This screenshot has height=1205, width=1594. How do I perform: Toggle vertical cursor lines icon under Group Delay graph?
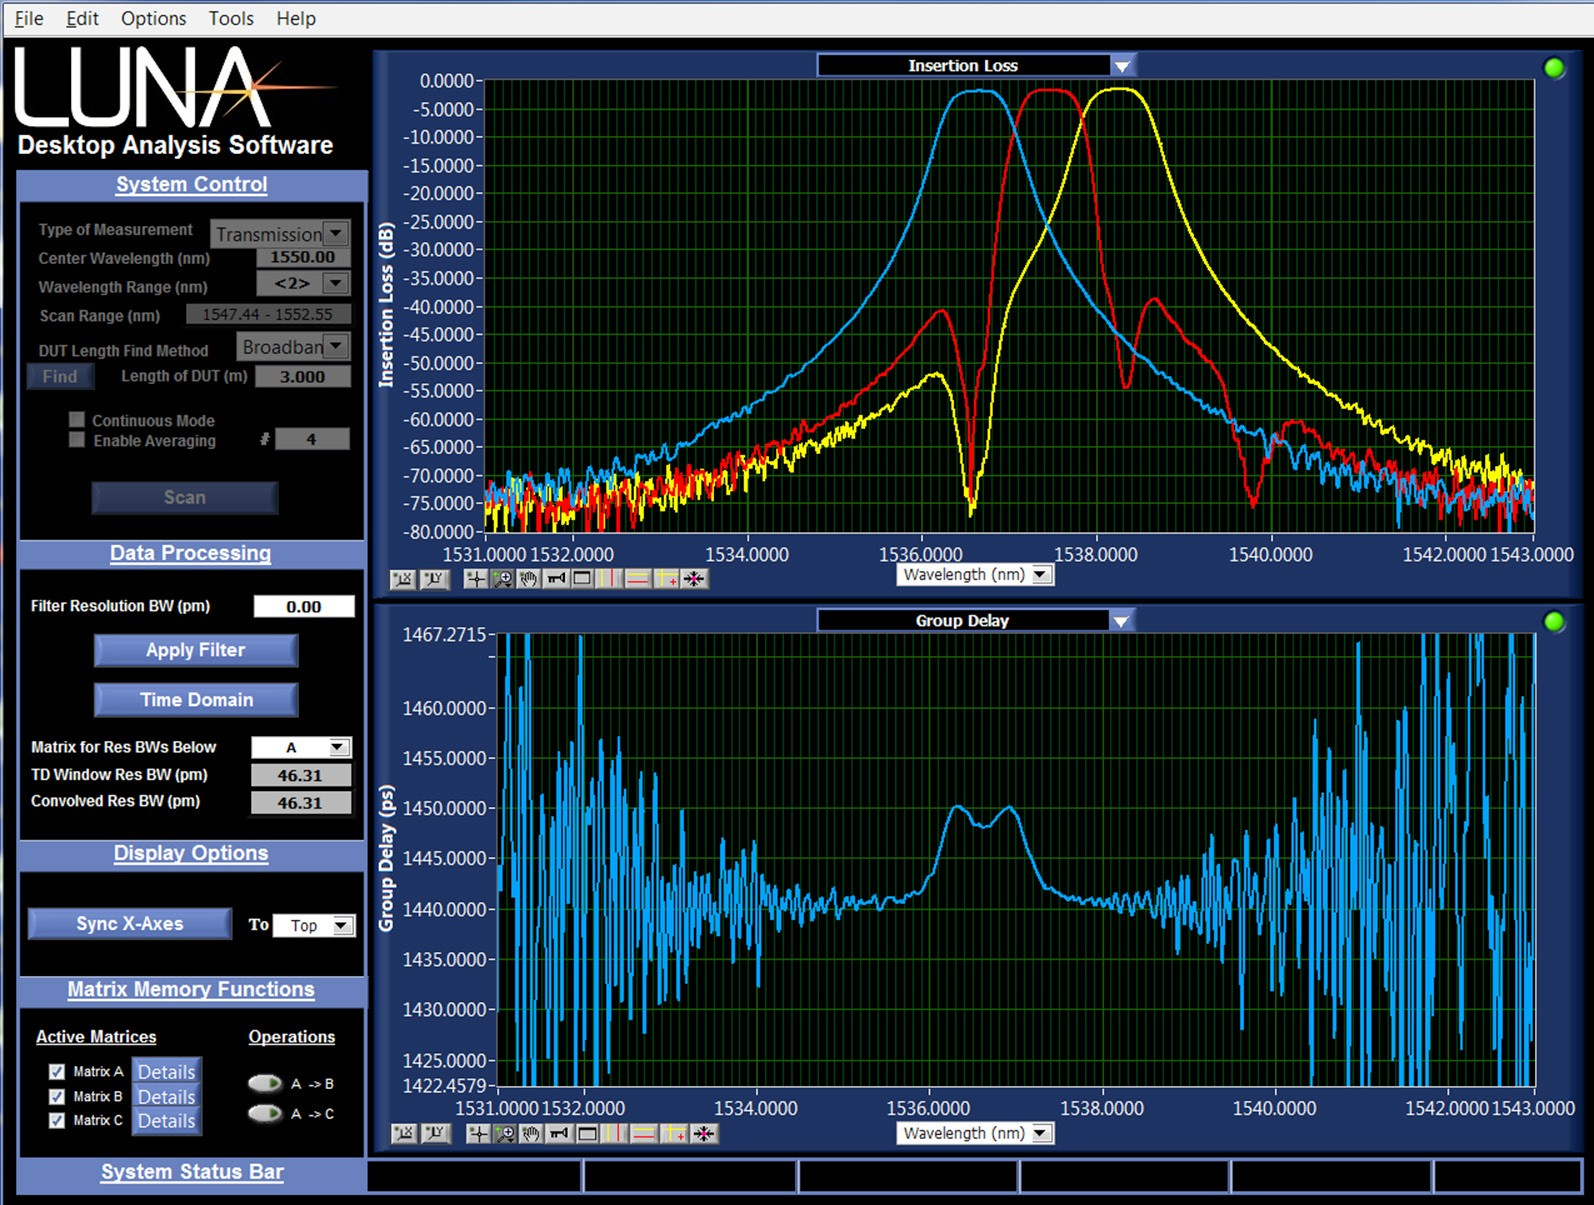[614, 1133]
